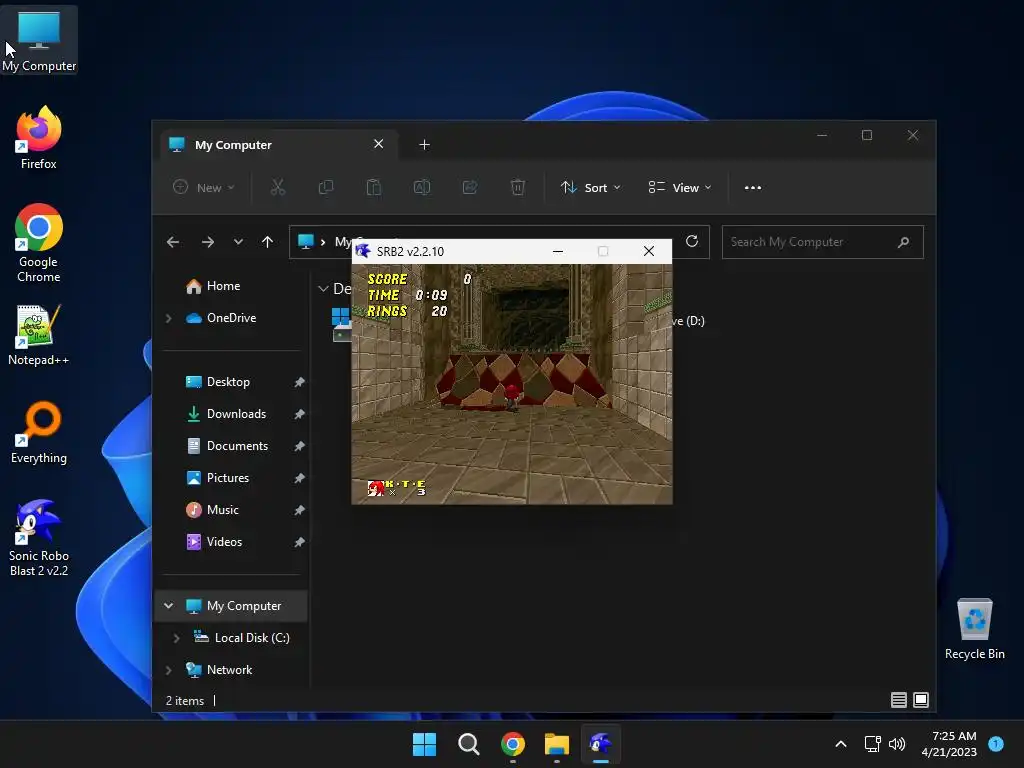Switch to details view in status bar
The width and height of the screenshot is (1024, 768).
click(x=899, y=700)
